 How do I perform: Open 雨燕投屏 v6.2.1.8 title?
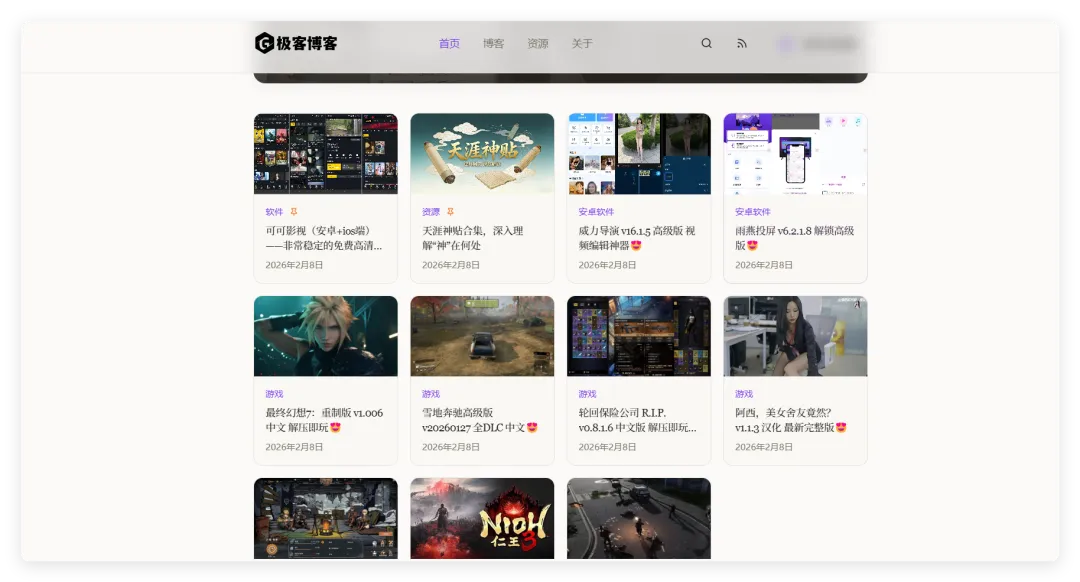click(x=794, y=238)
